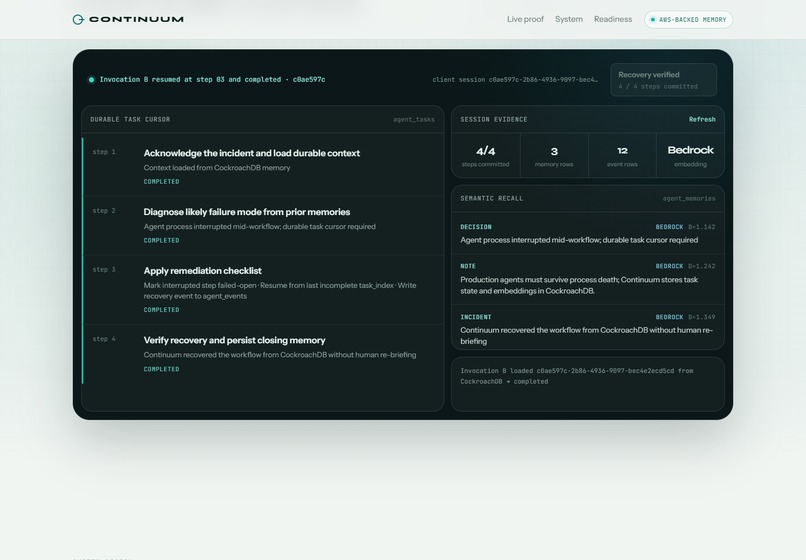Click COMPLETED status under step 2
This screenshot has height=560, width=806.
click(x=161, y=240)
